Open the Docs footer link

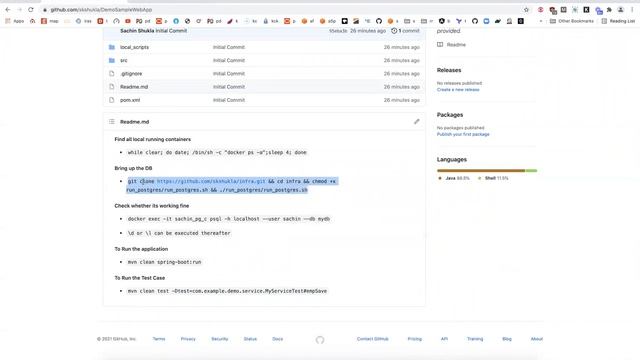tap(278, 339)
